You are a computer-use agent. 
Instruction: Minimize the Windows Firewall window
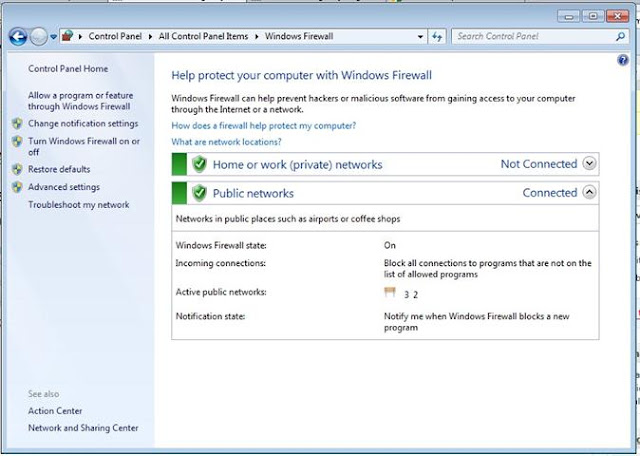(569, 16)
